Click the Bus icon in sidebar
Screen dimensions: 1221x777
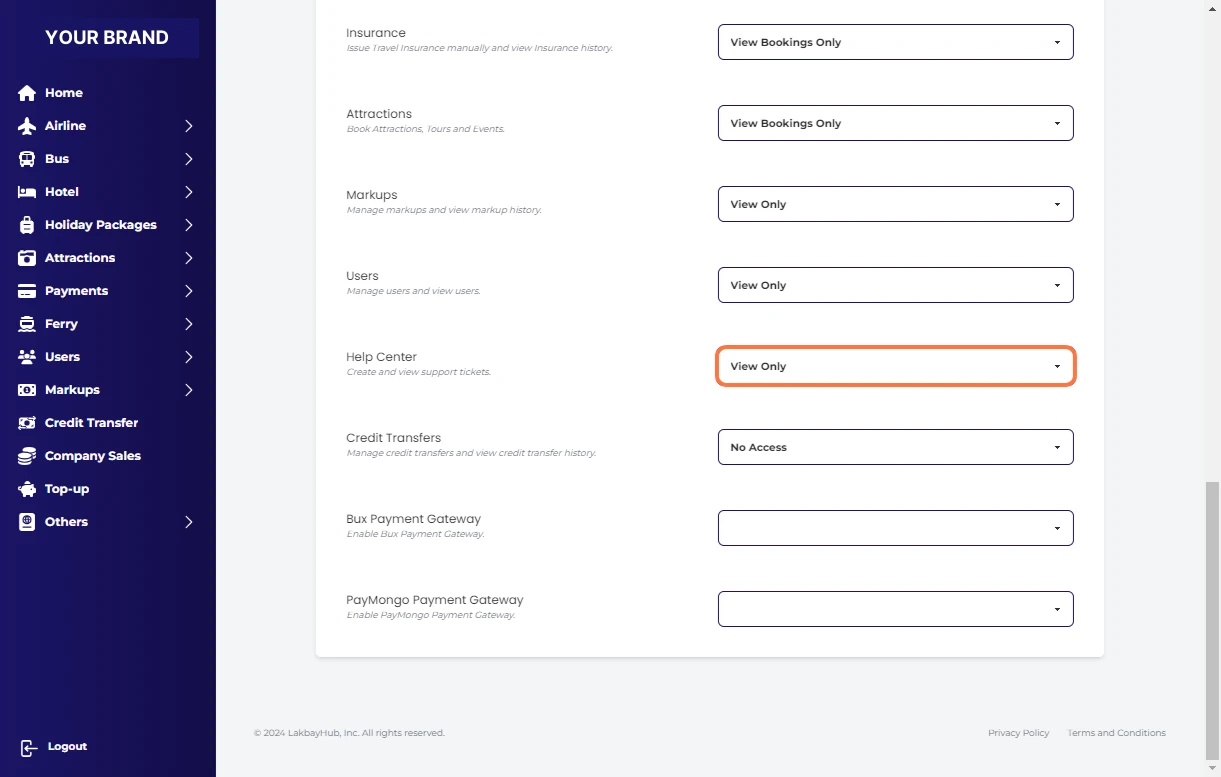pyautogui.click(x=27, y=159)
